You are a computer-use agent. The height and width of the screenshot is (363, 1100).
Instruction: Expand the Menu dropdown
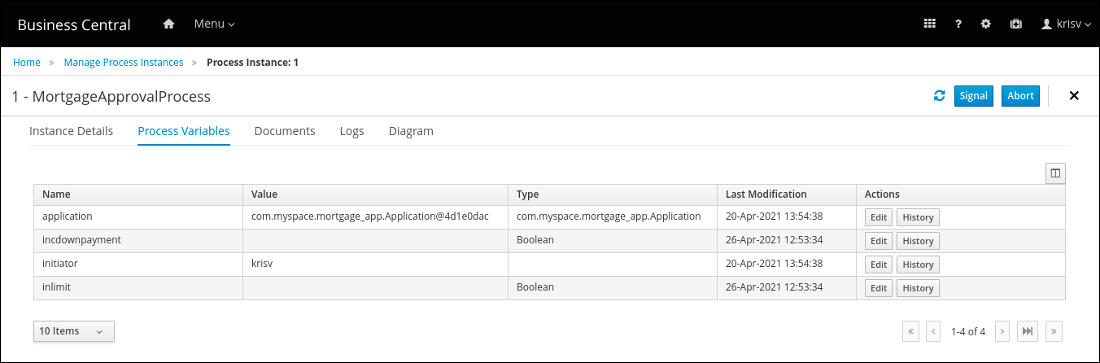pos(214,24)
